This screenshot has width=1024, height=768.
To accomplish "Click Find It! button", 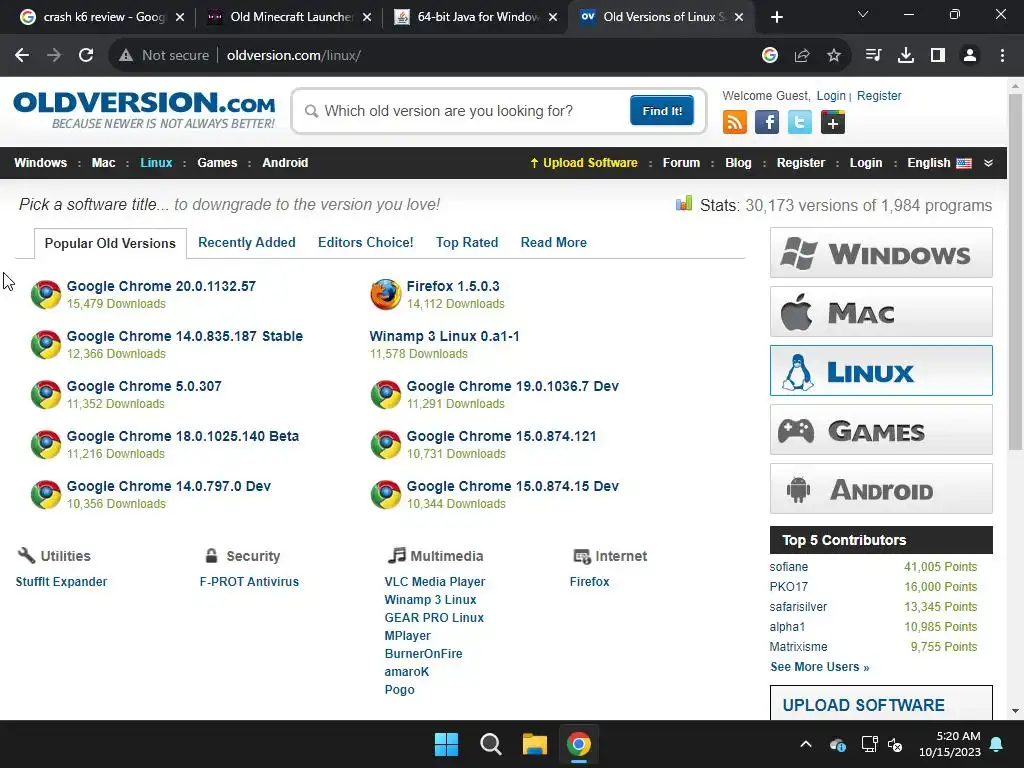I will 662,110.
